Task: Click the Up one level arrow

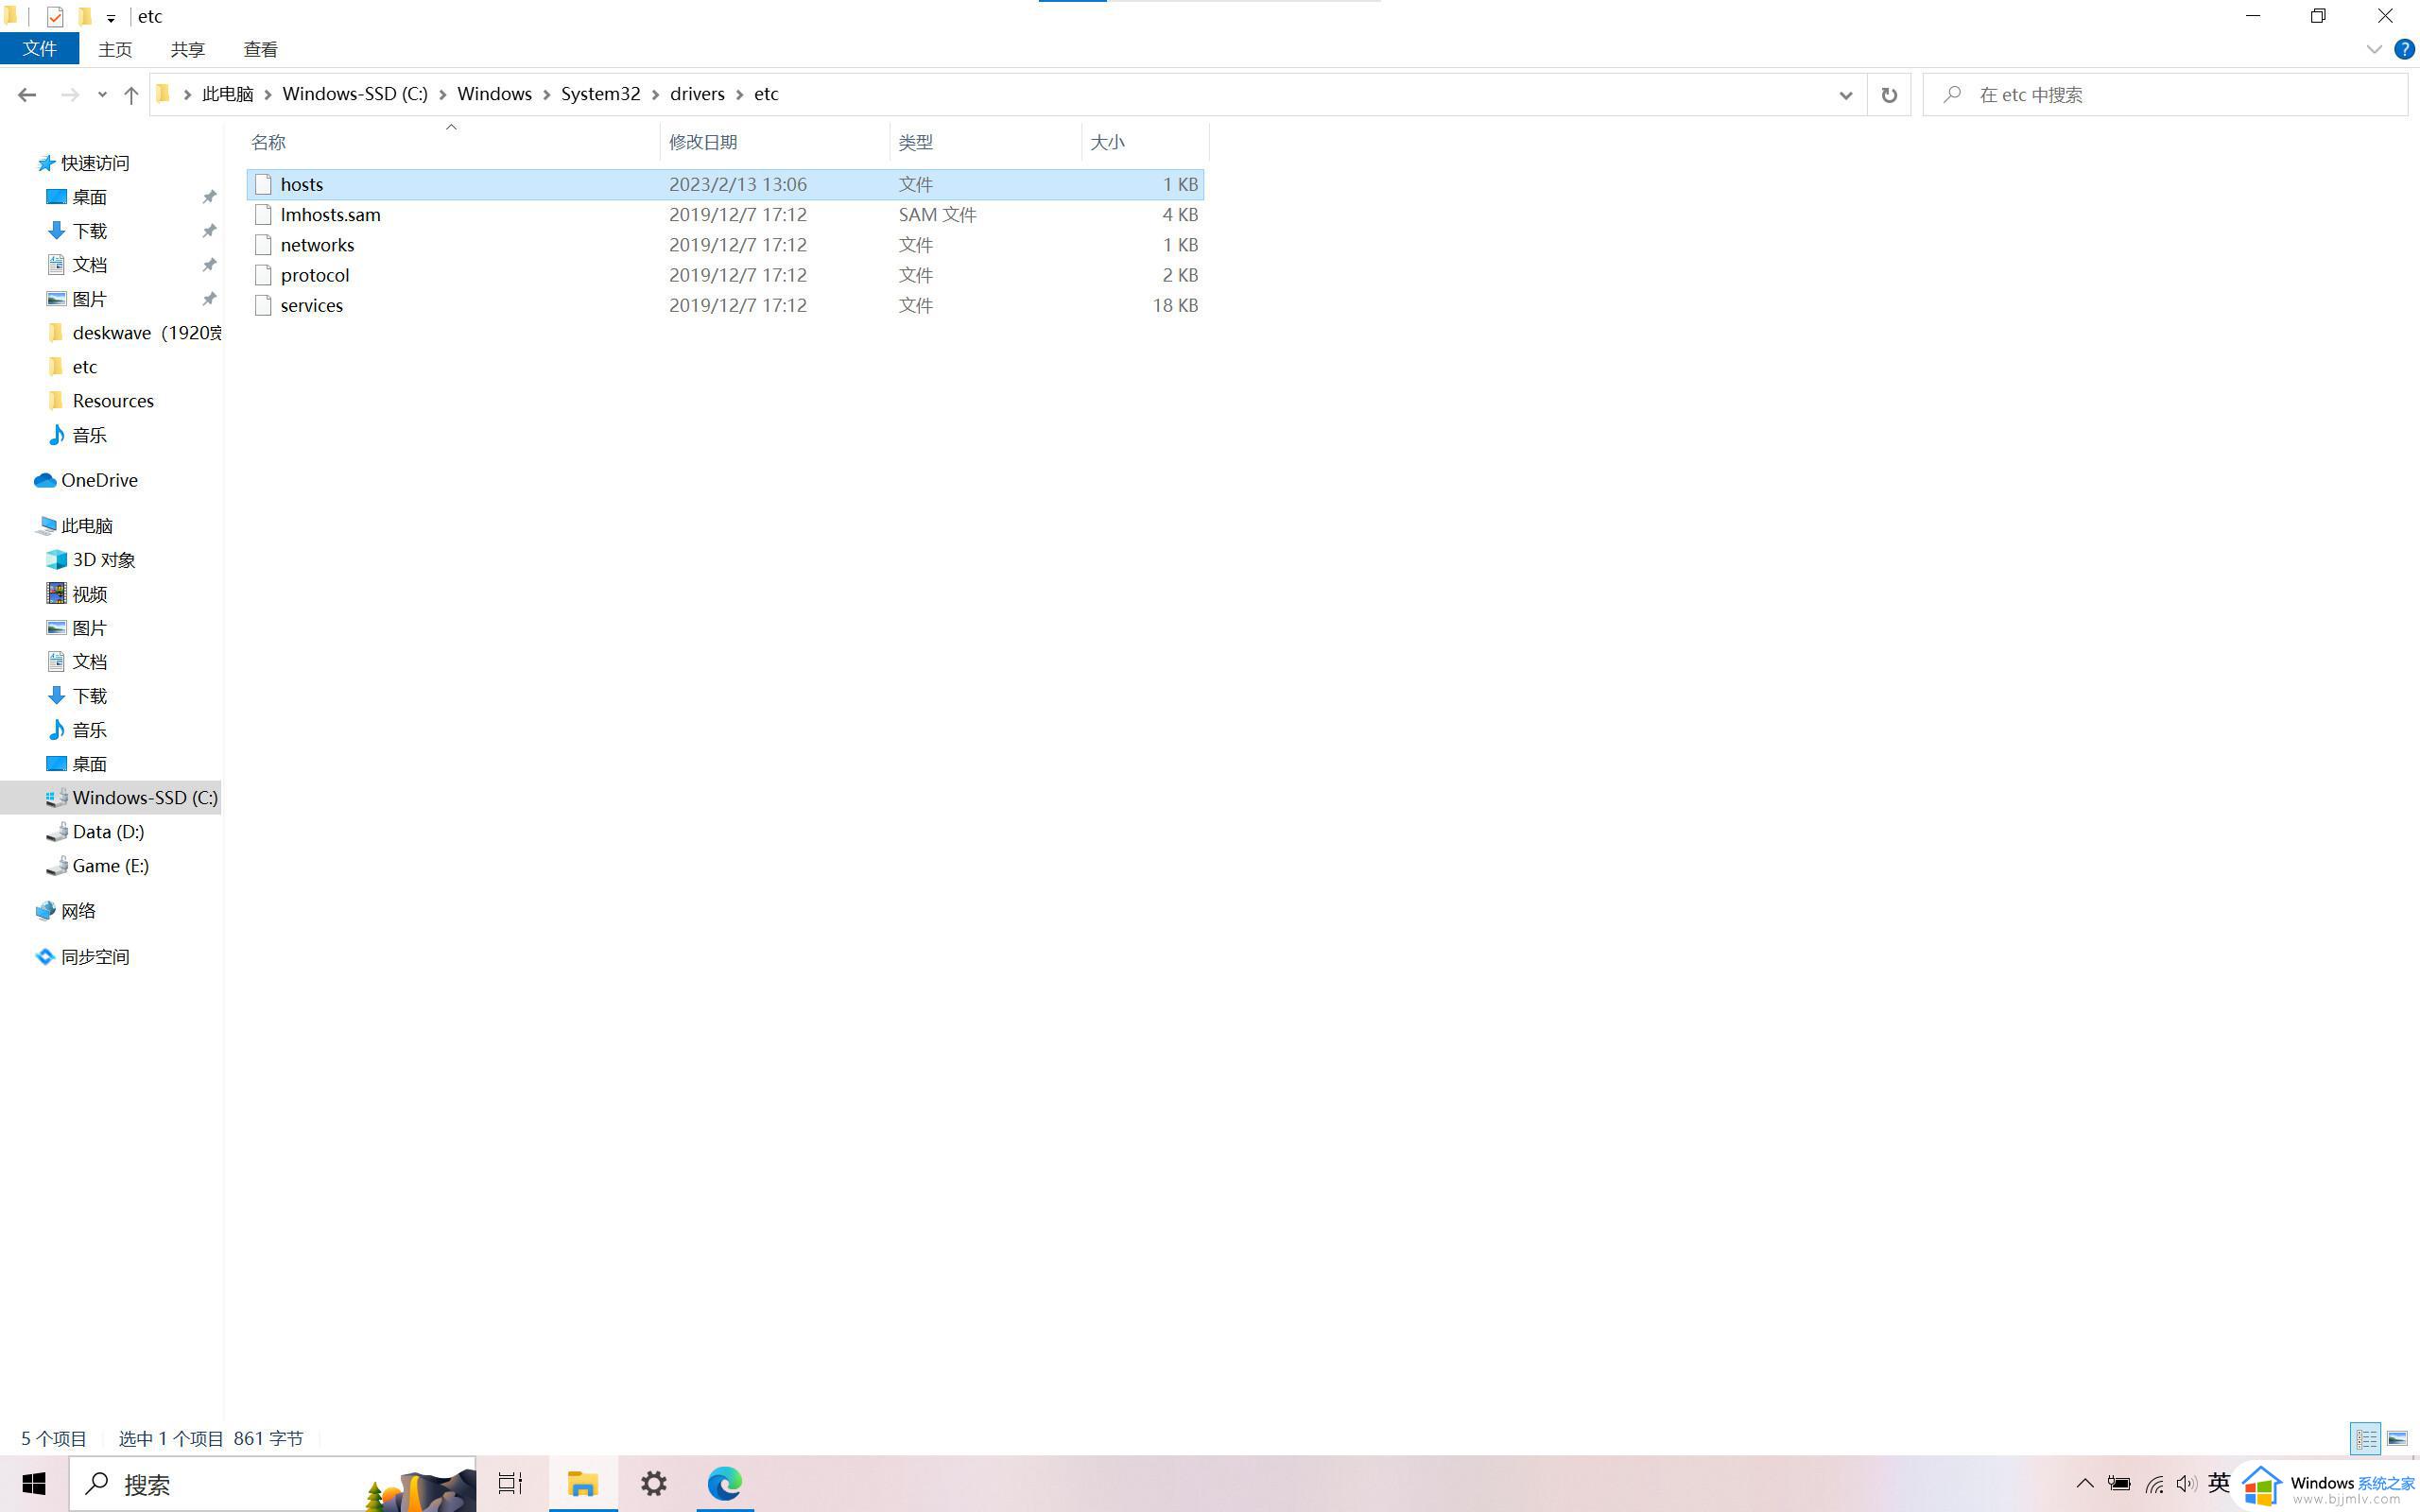Action: 131,94
